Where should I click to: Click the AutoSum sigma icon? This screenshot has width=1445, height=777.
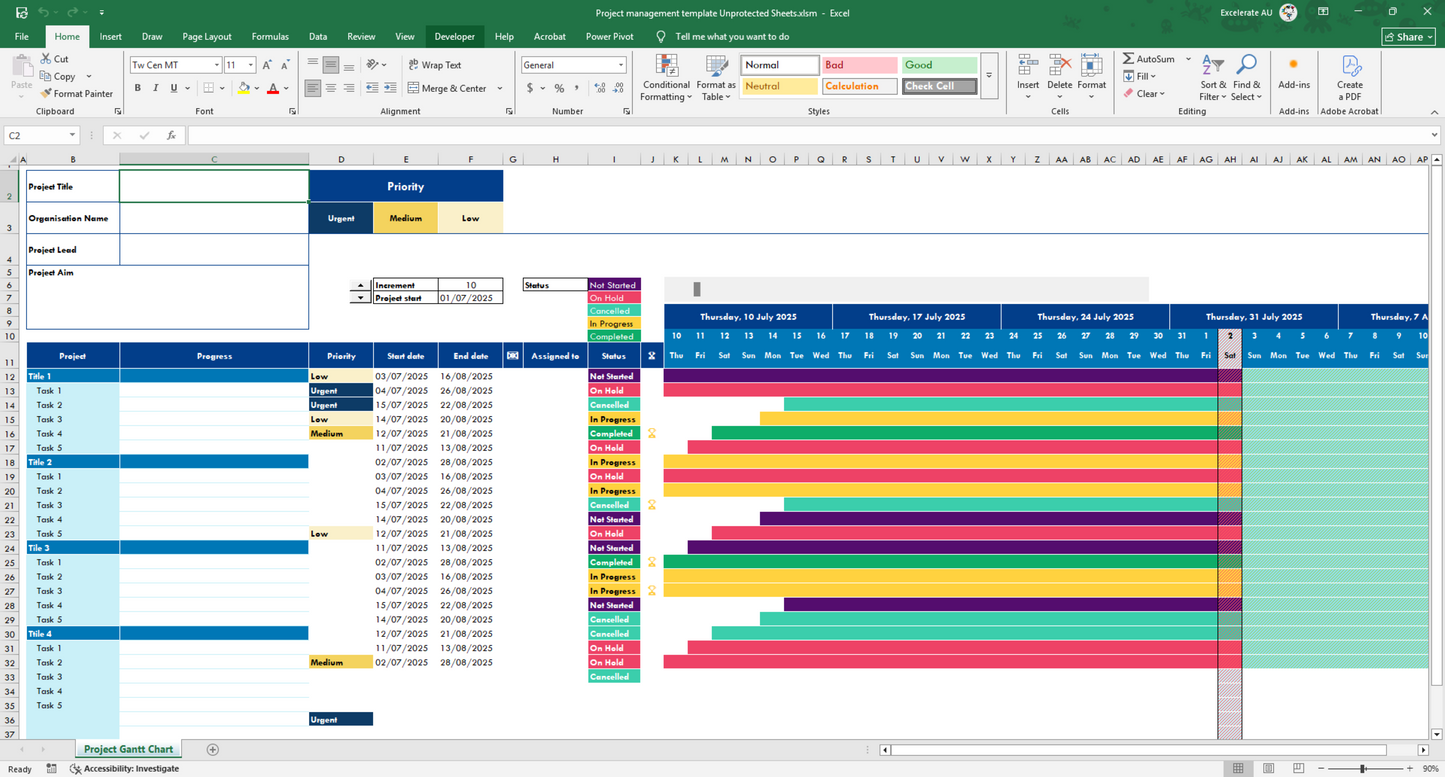[x=1128, y=59]
